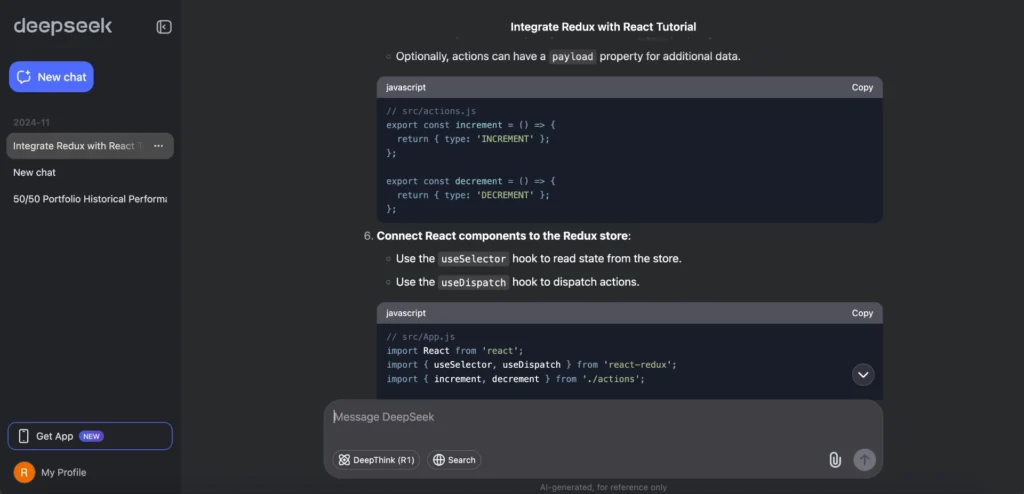Copy the src/actions.js code block

(x=862, y=88)
